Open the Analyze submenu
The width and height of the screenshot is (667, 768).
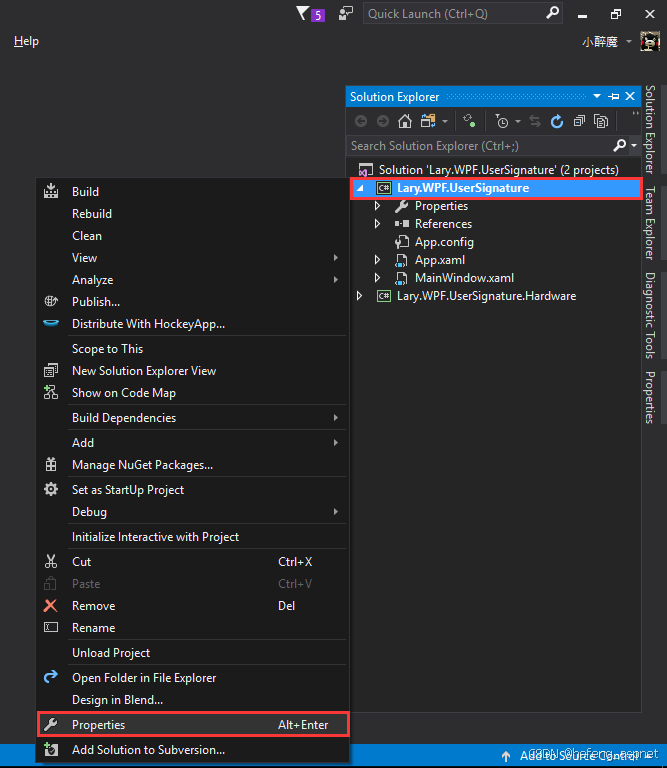[192, 280]
